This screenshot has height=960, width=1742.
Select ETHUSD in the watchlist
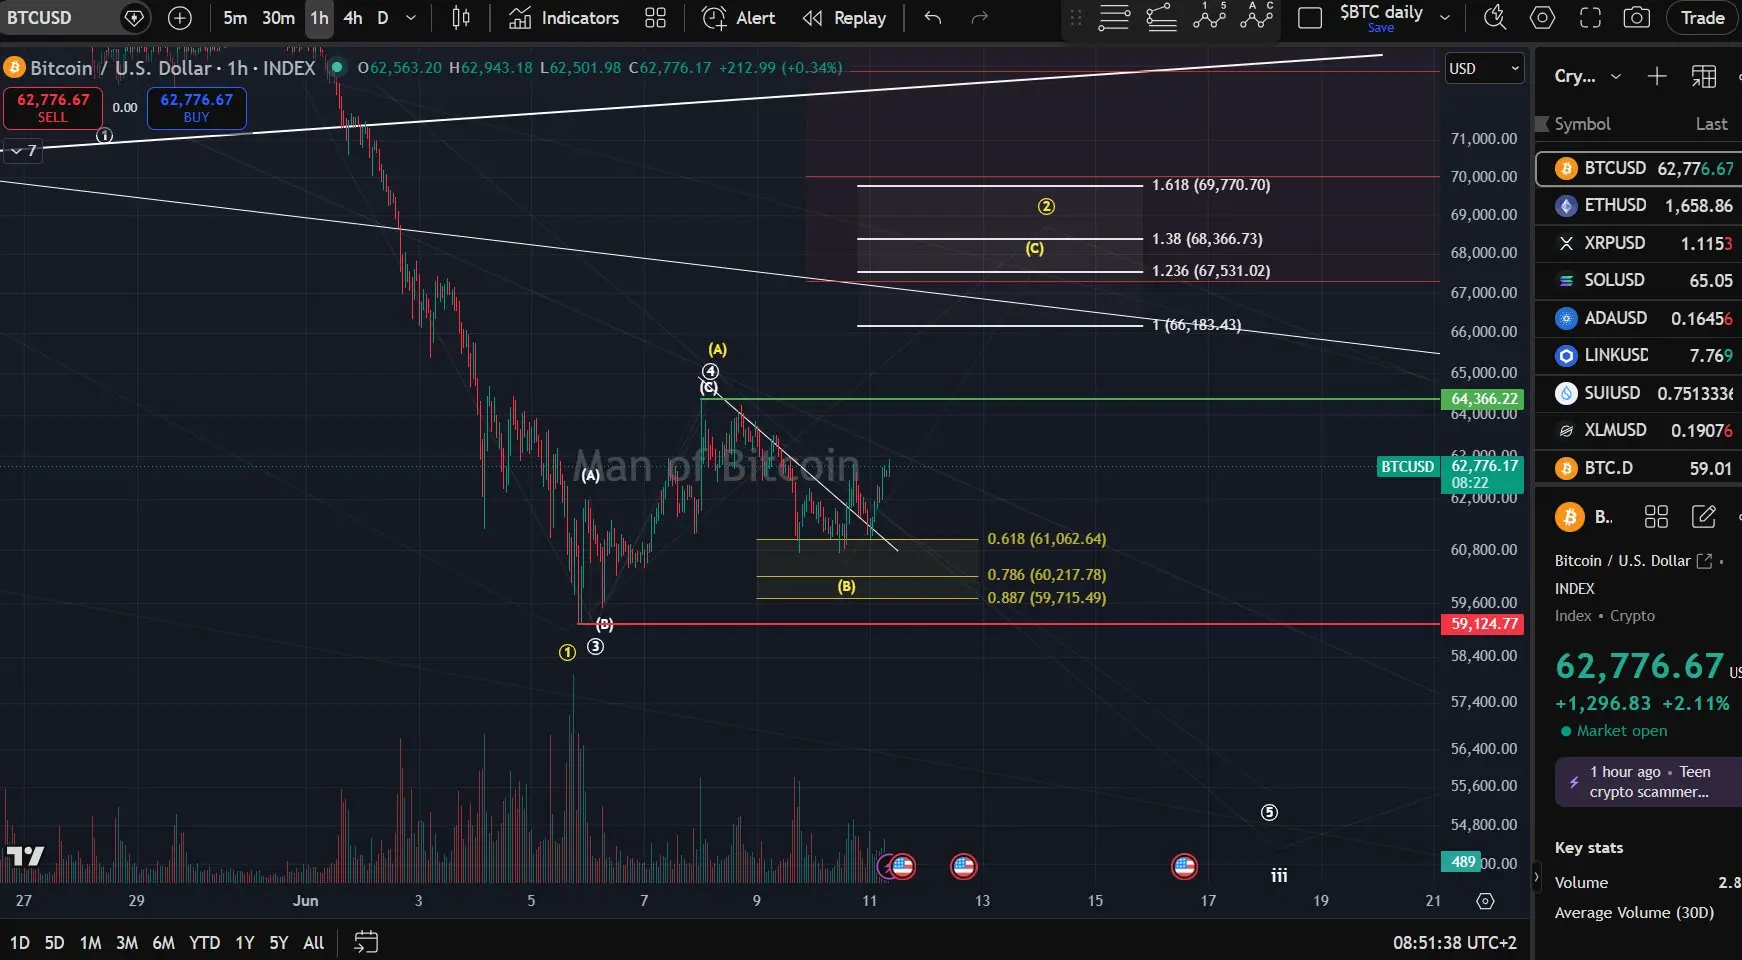(1639, 205)
